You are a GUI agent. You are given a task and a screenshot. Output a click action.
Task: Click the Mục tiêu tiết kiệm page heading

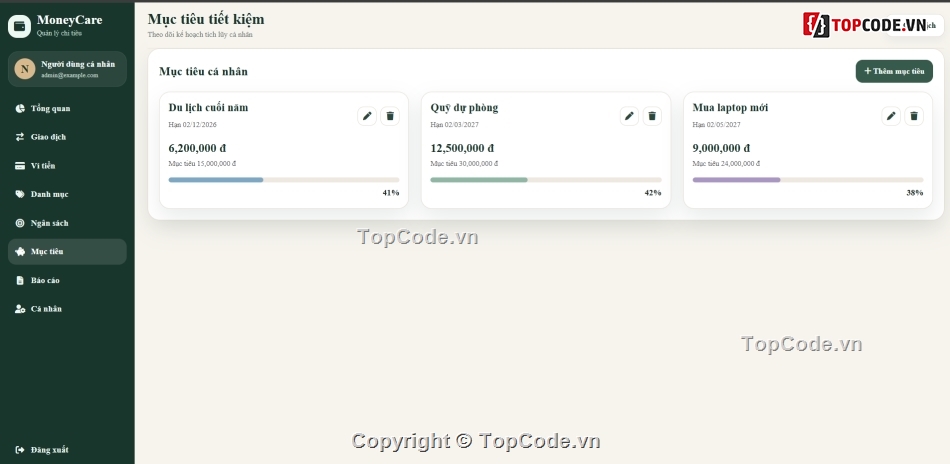pos(206,19)
